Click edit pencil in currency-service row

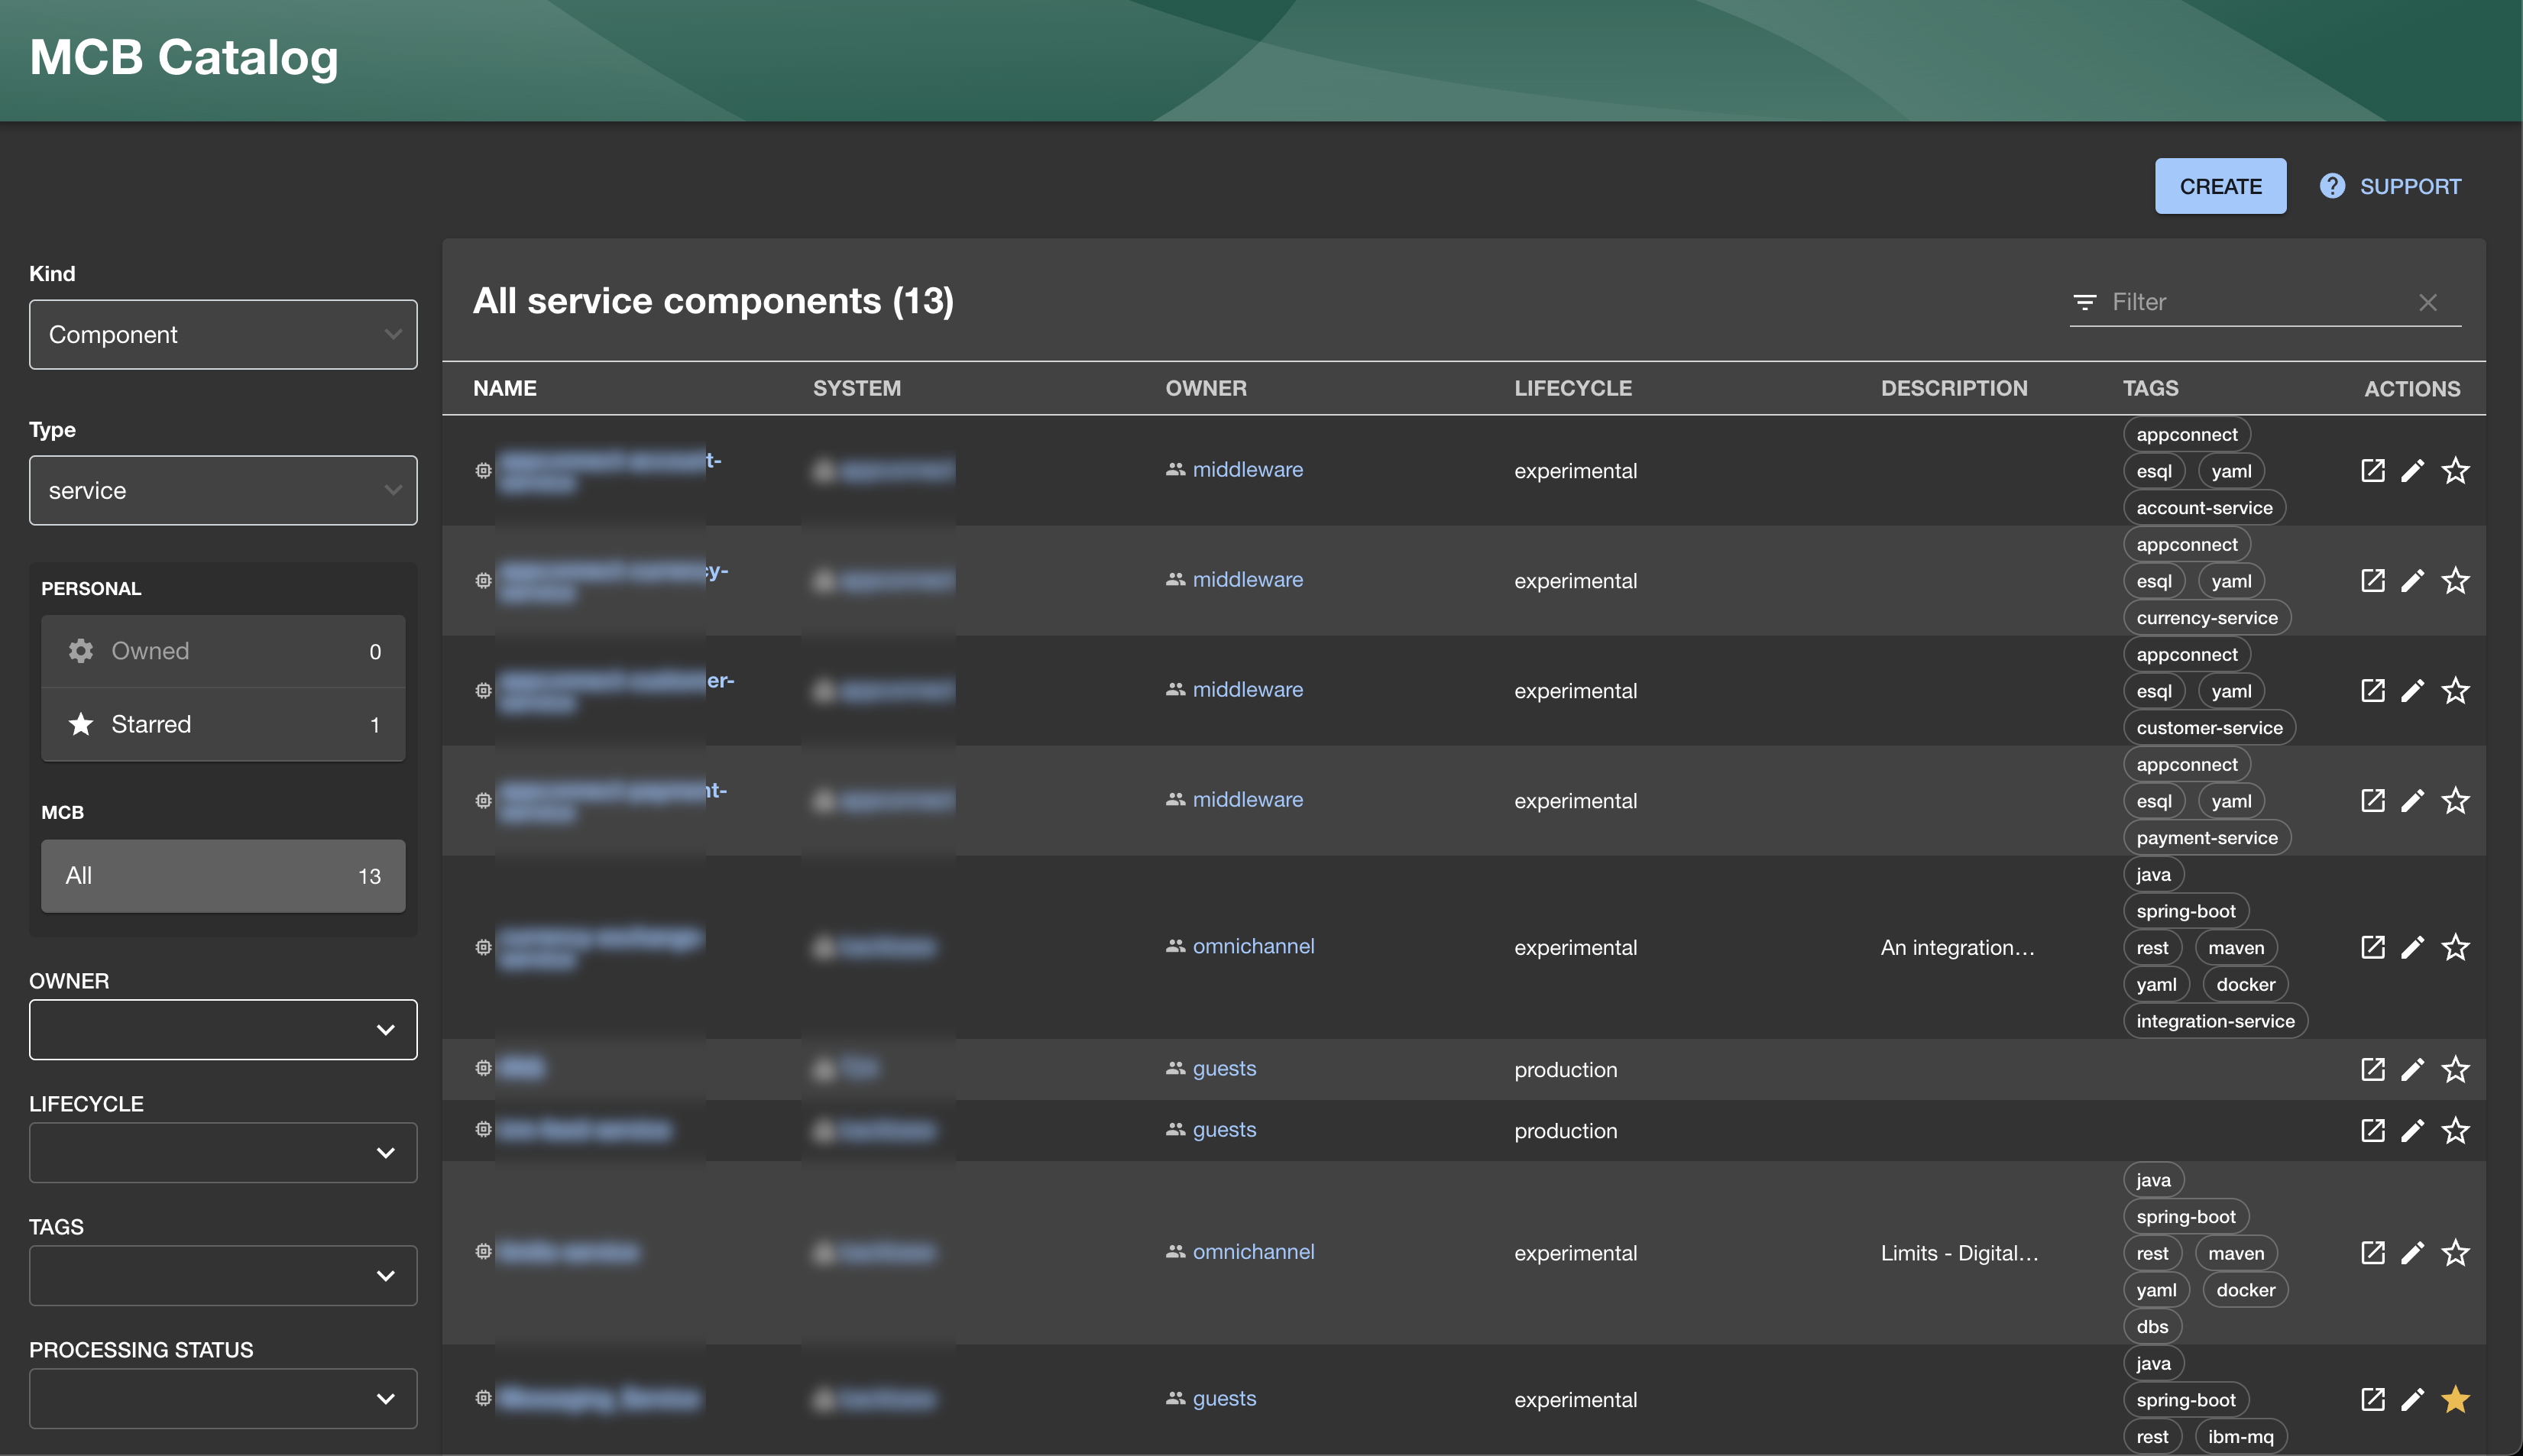click(x=2412, y=580)
